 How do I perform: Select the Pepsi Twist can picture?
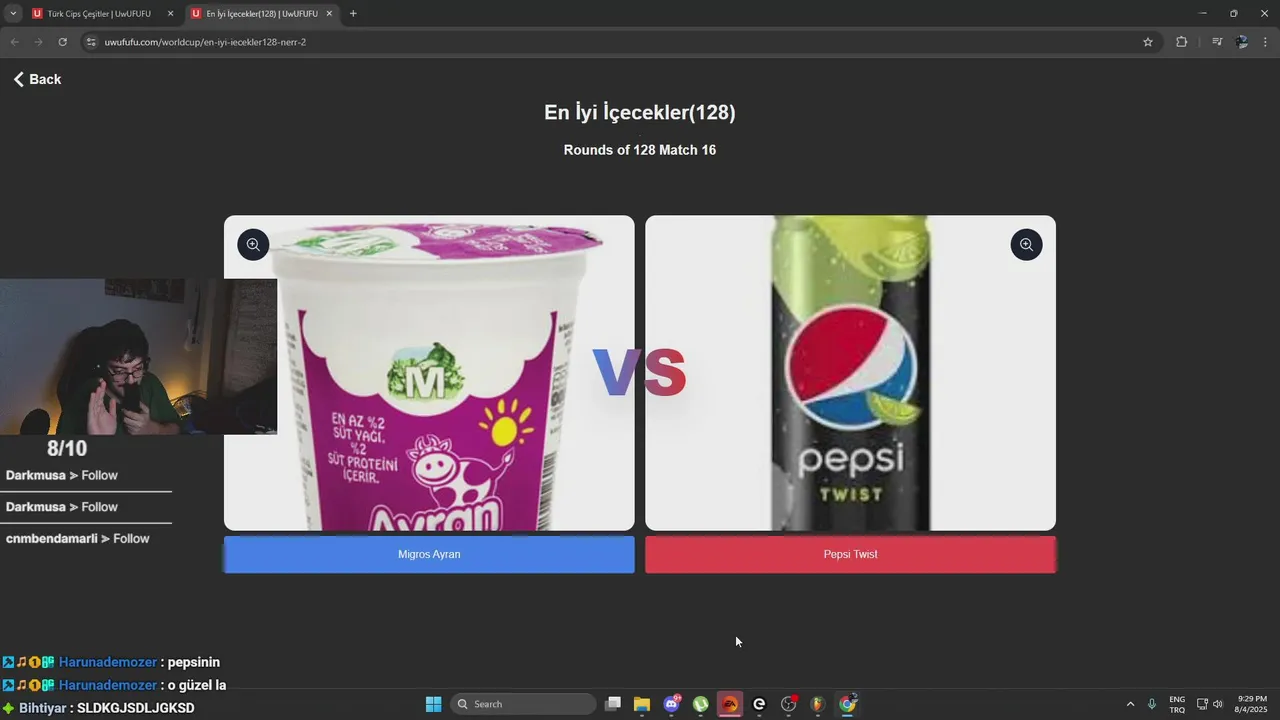pos(850,373)
